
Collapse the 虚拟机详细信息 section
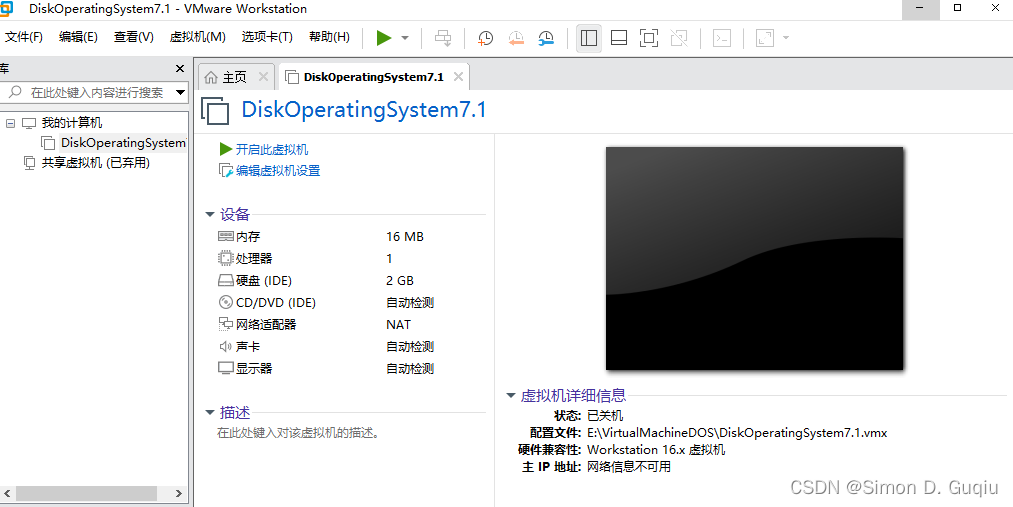click(x=510, y=395)
